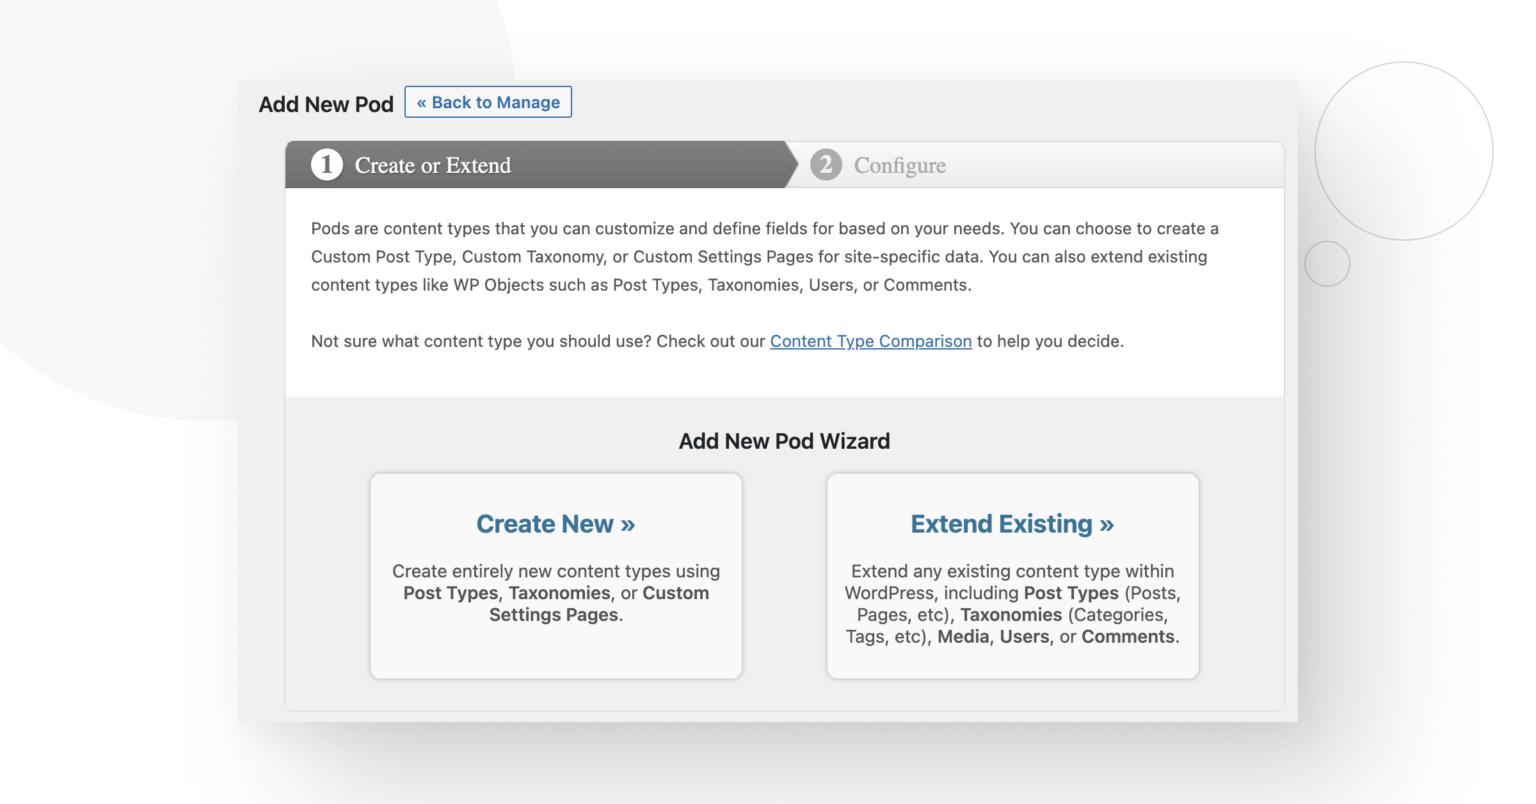Click the arrow divider between wizard steps
The width and height of the screenshot is (1536, 804).
(792, 165)
